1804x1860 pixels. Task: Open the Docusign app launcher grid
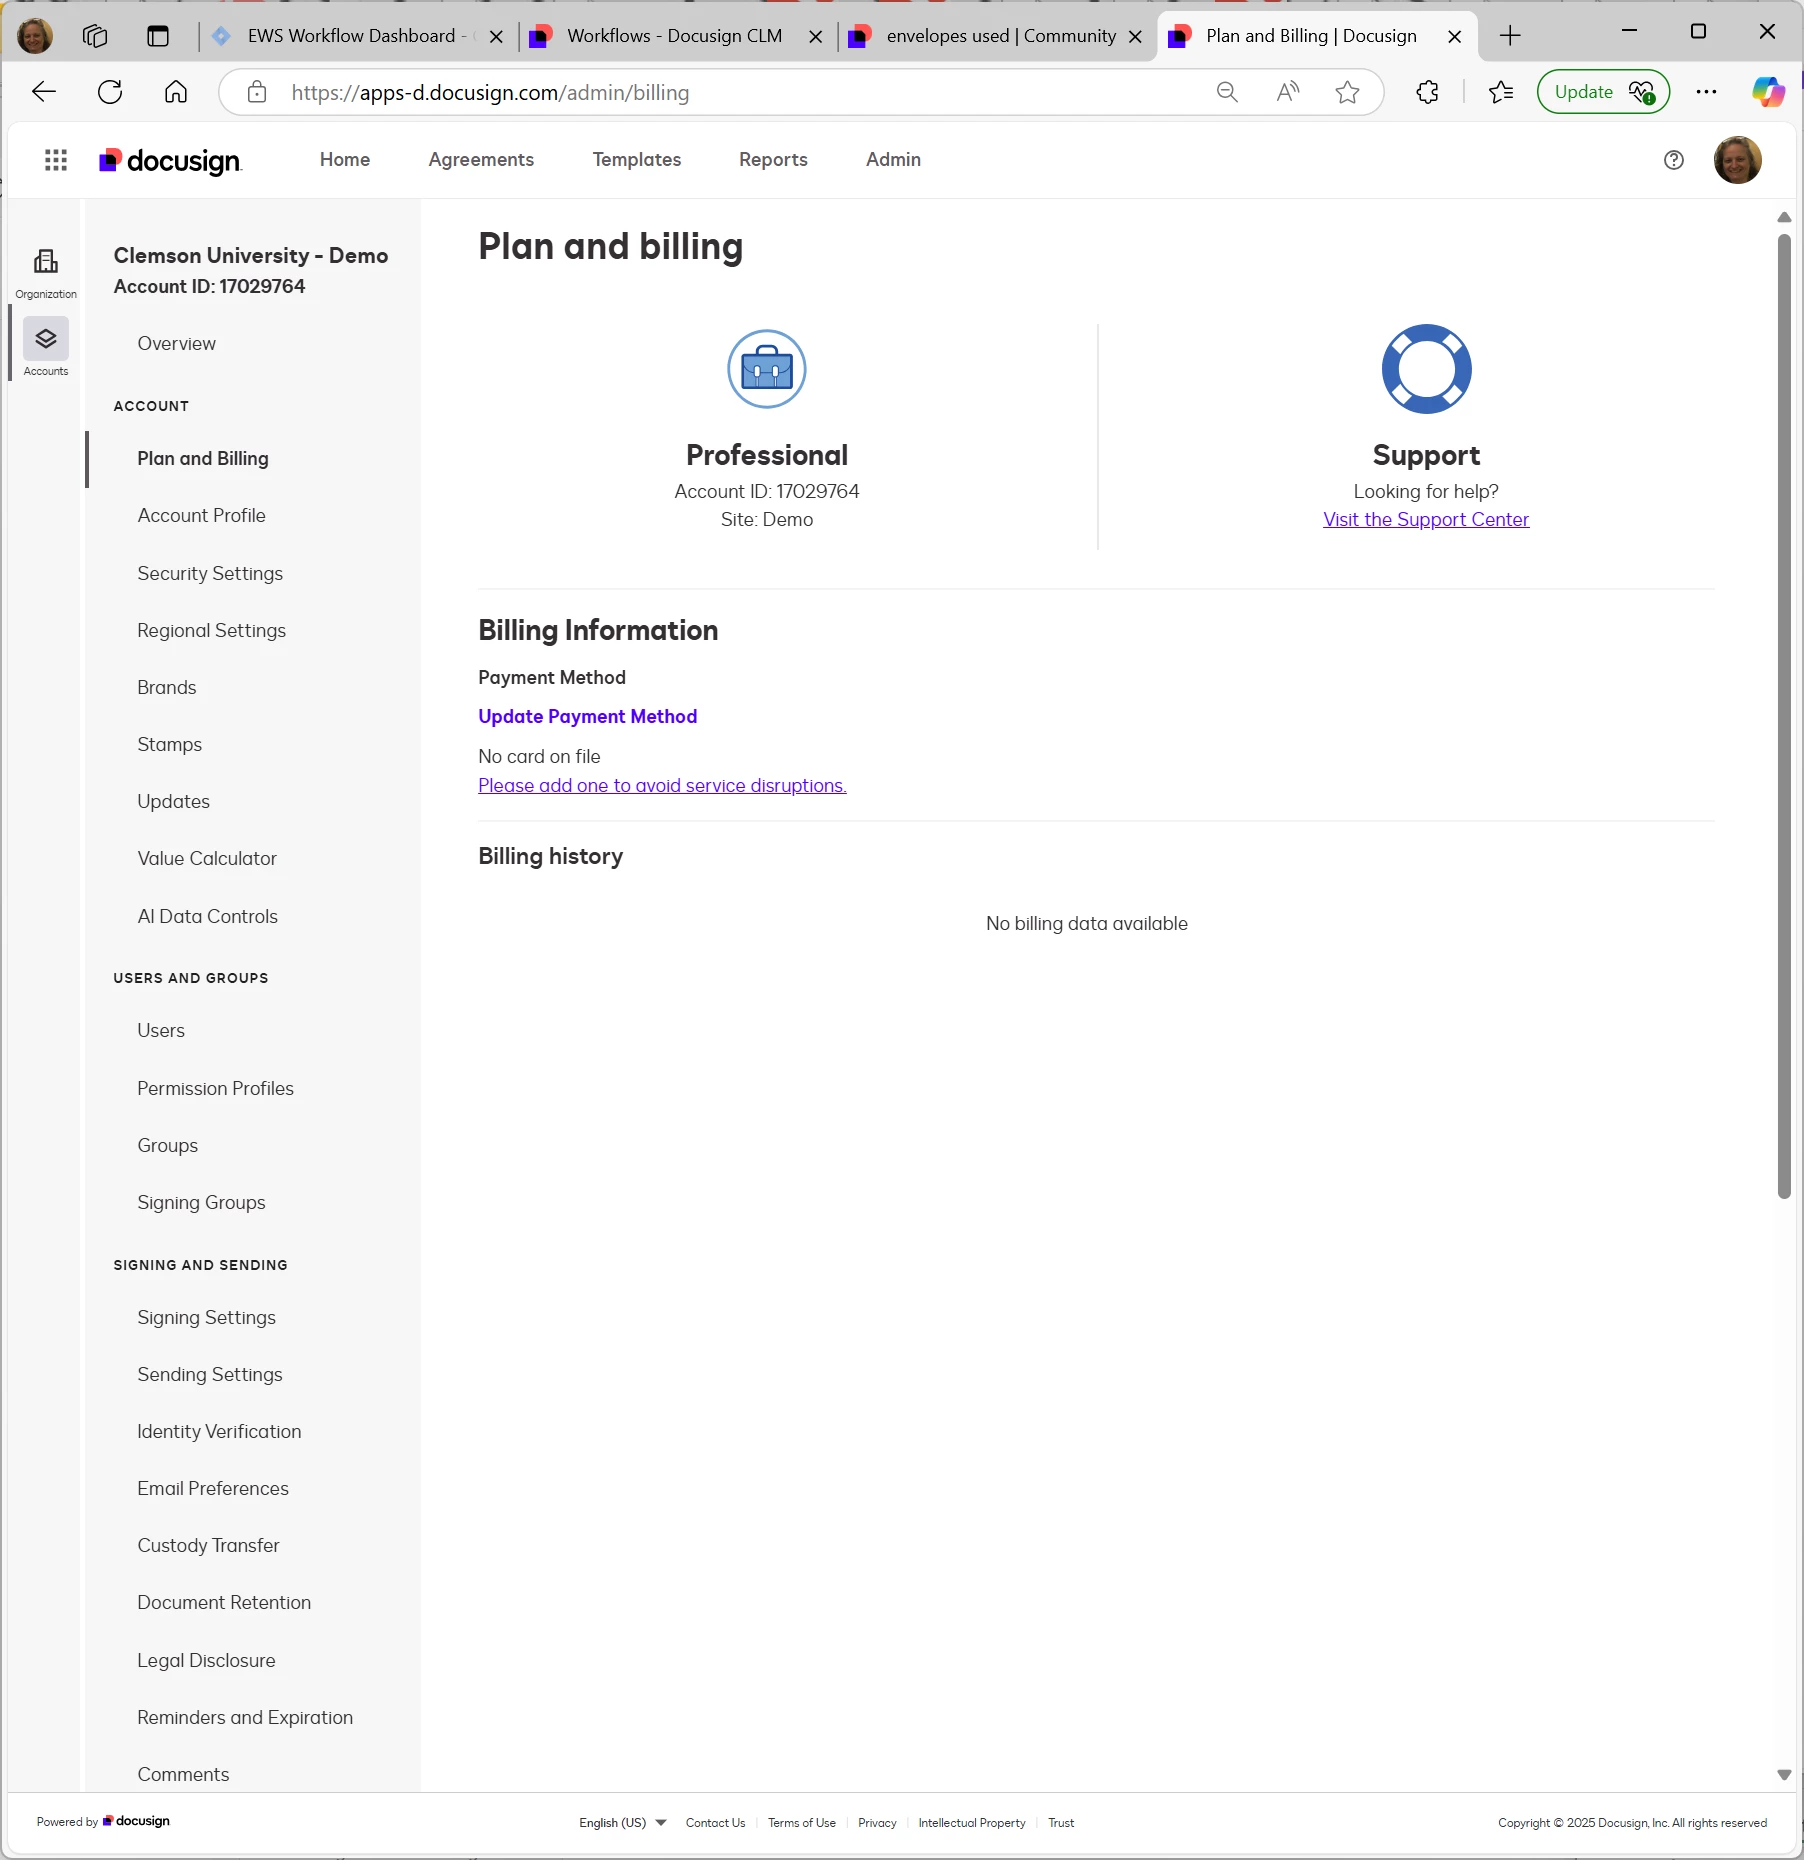pos(56,160)
